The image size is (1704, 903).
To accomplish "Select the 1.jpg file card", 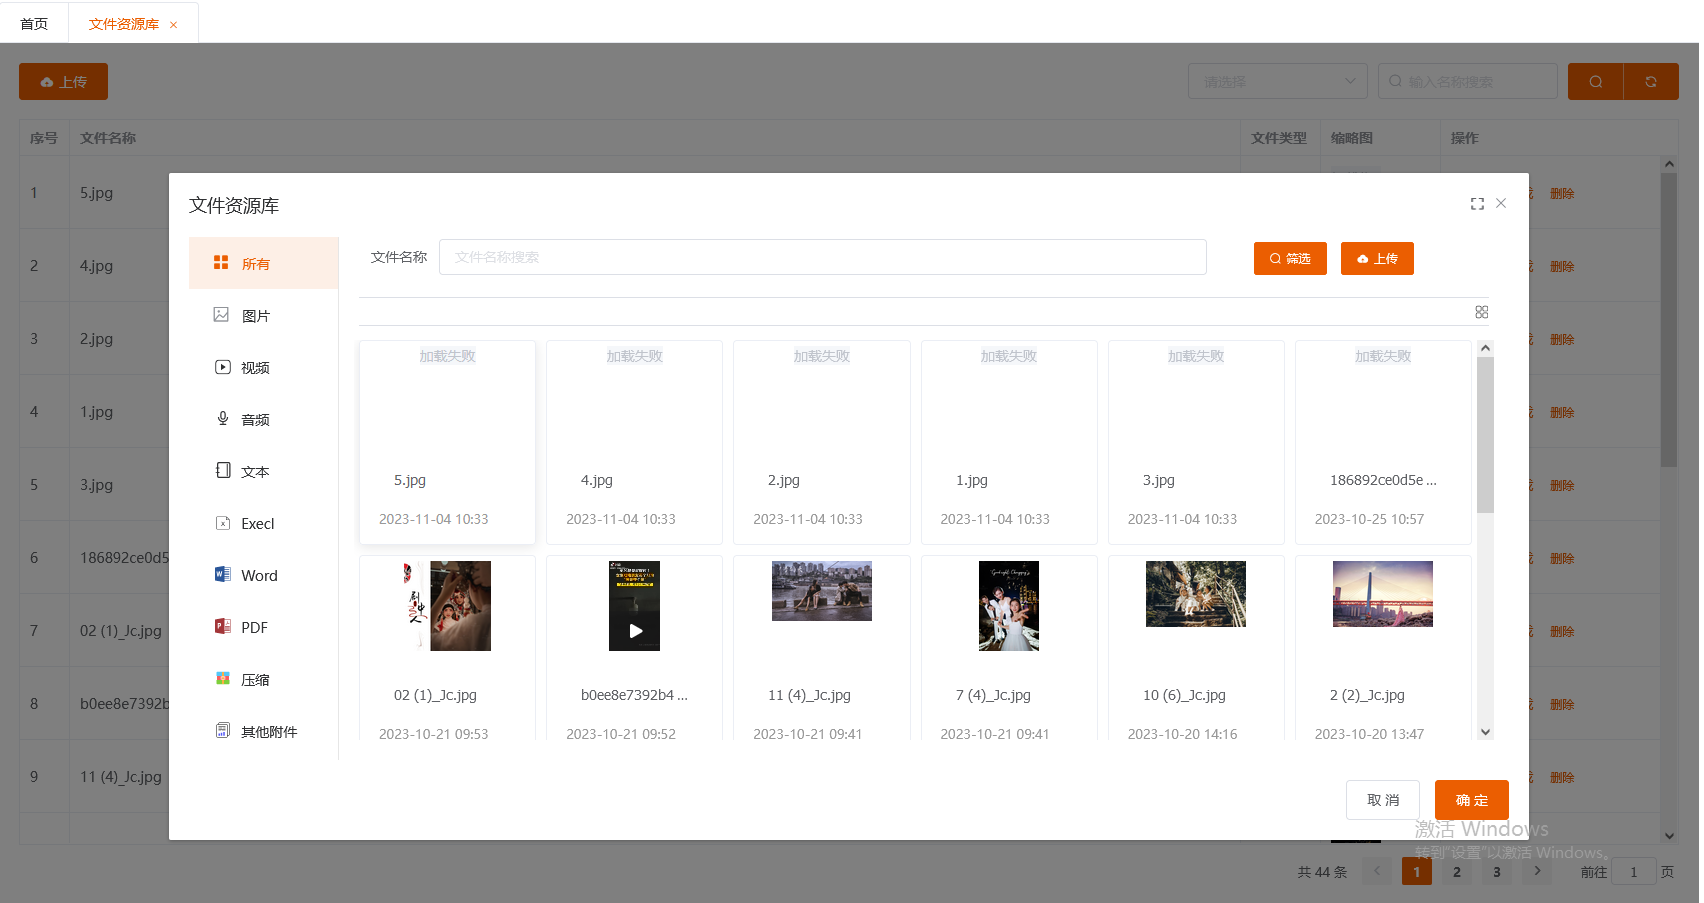I will click(1009, 442).
